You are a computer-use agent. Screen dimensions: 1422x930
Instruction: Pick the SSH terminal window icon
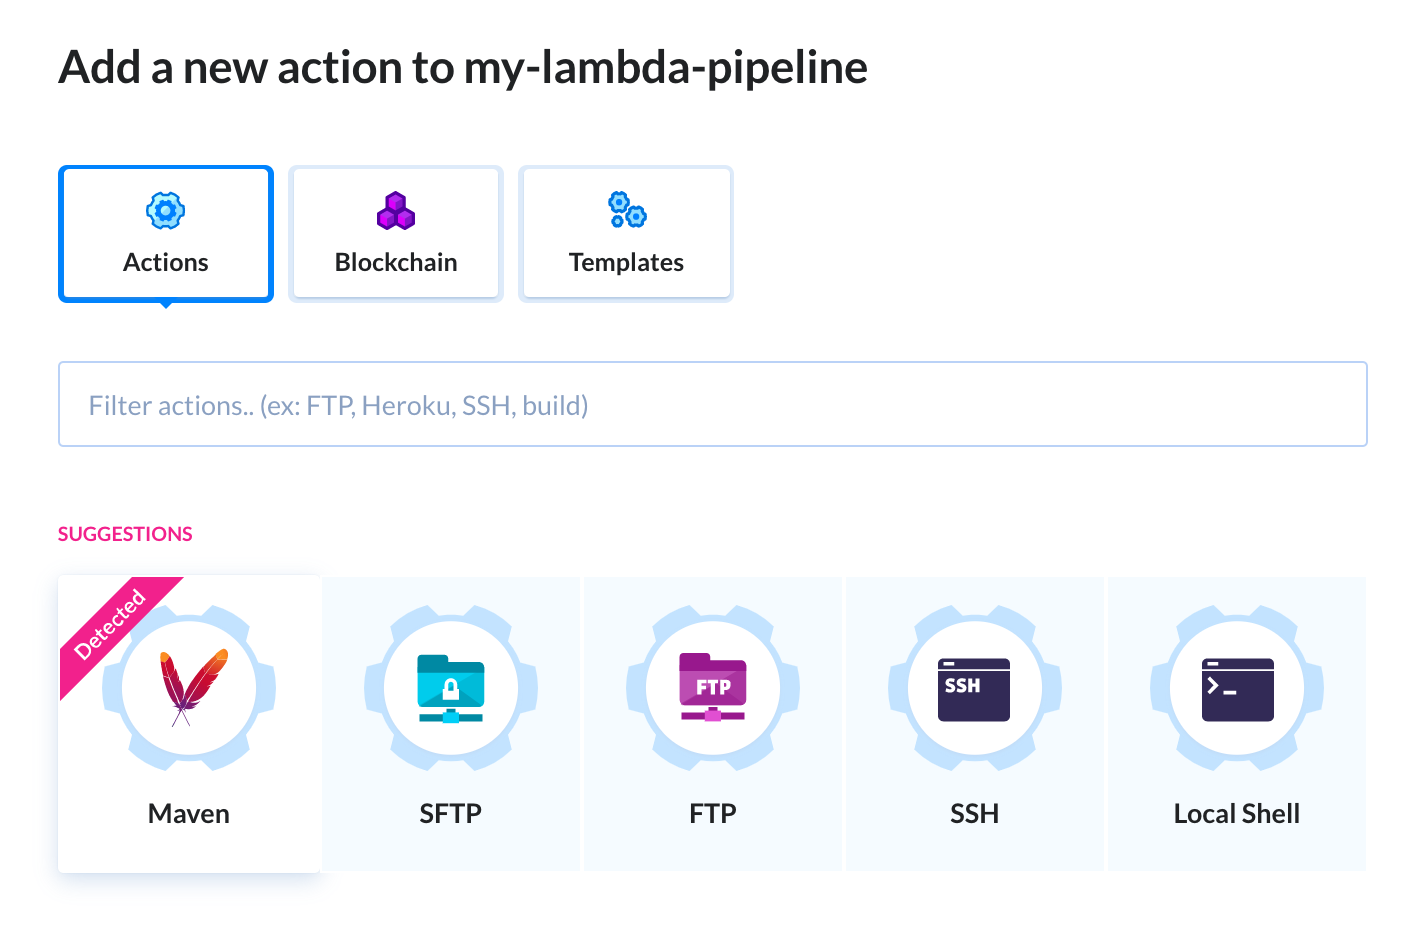point(974,689)
